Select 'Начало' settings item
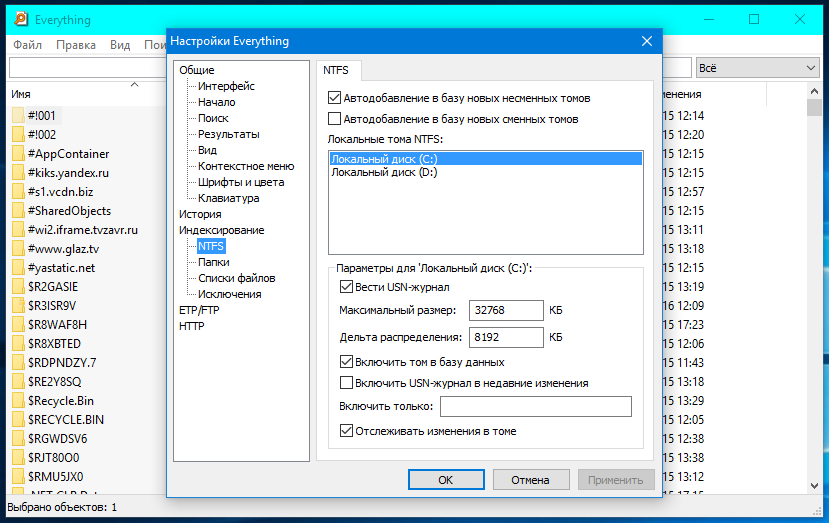Image resolution: width=829 pixels, height=523 pixels. [217, 102]
